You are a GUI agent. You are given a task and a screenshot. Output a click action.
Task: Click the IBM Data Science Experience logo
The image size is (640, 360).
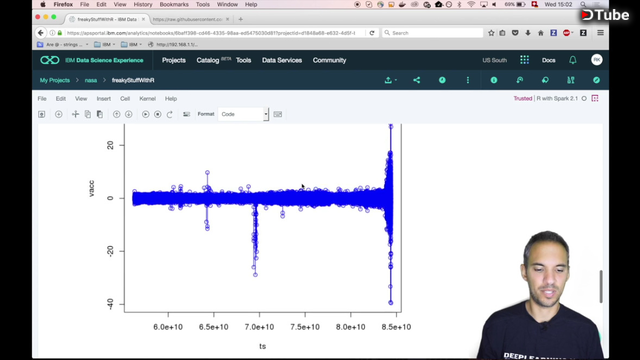point(92,60)
